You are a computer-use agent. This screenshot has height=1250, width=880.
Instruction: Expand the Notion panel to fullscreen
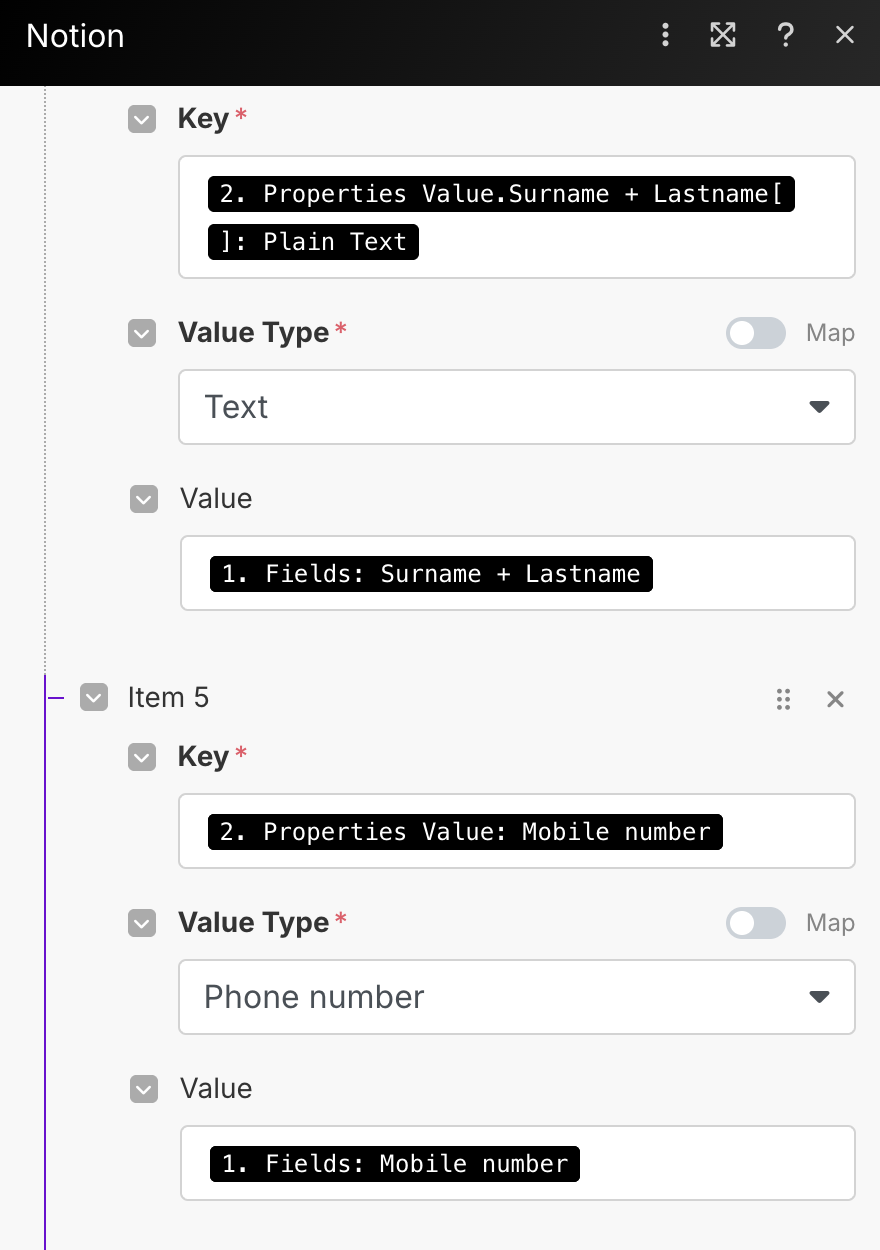(x=723, y=36)
